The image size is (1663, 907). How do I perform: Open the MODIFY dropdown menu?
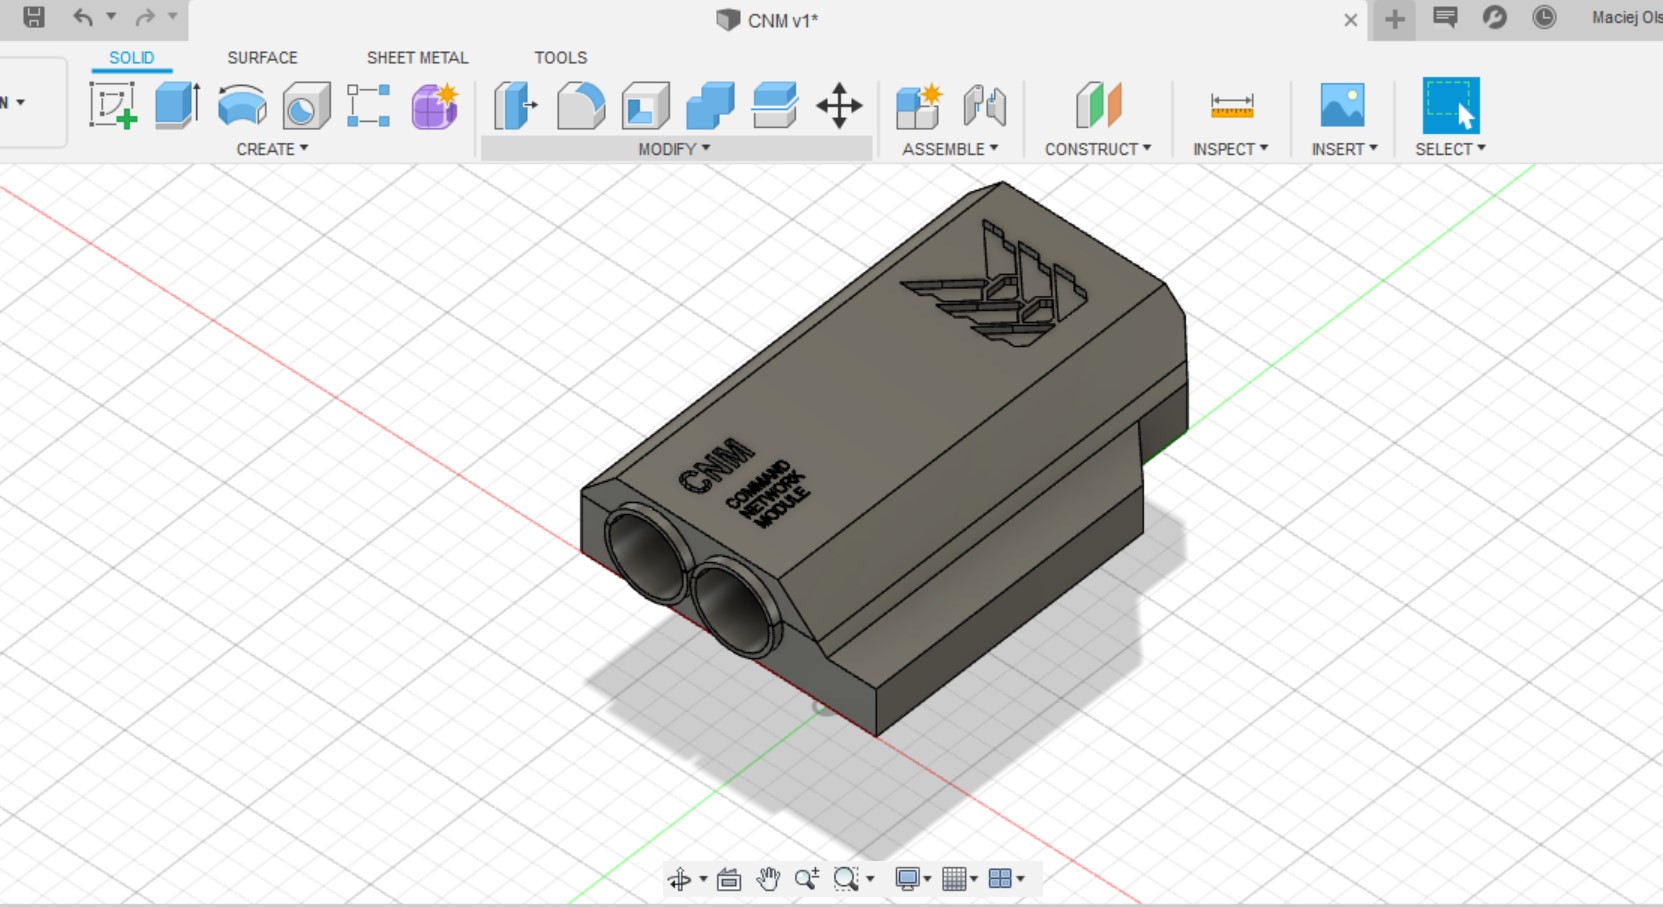pos(674,149)
